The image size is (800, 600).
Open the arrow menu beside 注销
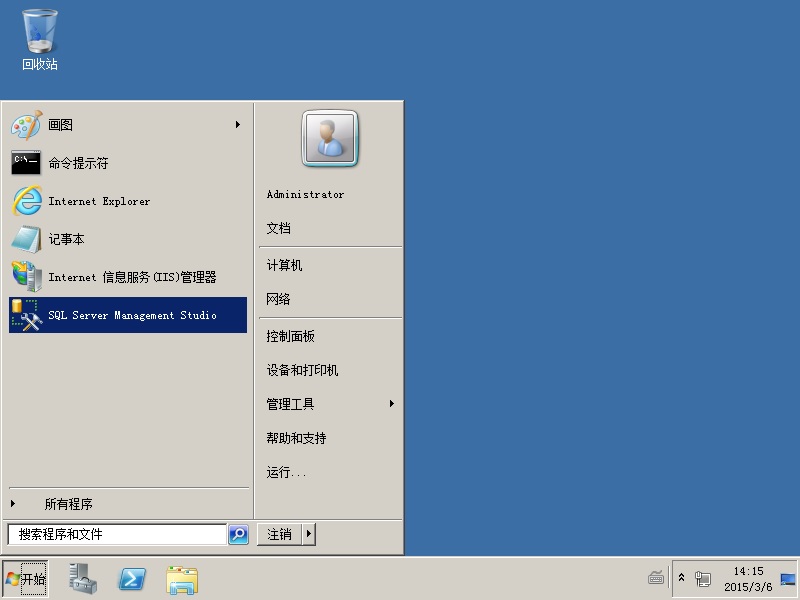[x=309, y=535]
